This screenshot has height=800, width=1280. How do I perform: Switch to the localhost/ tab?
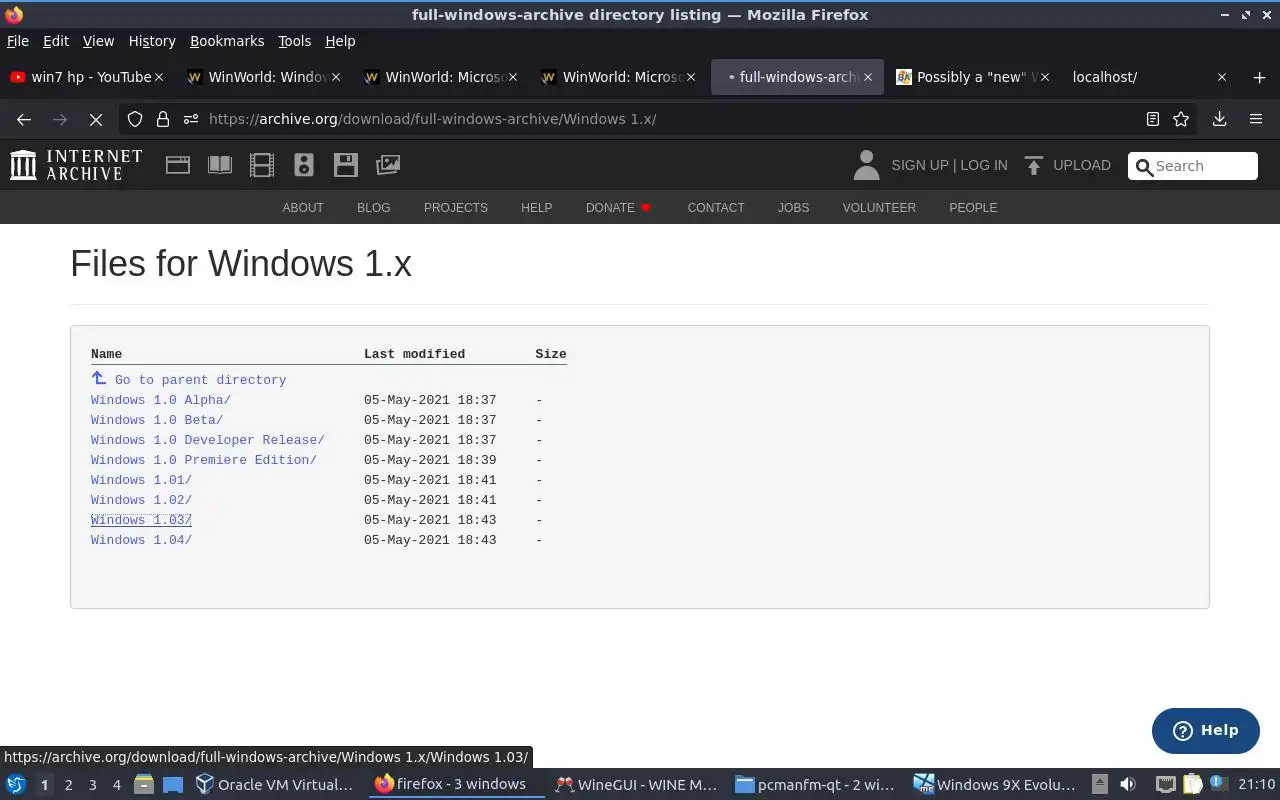tap(1150, 77)
